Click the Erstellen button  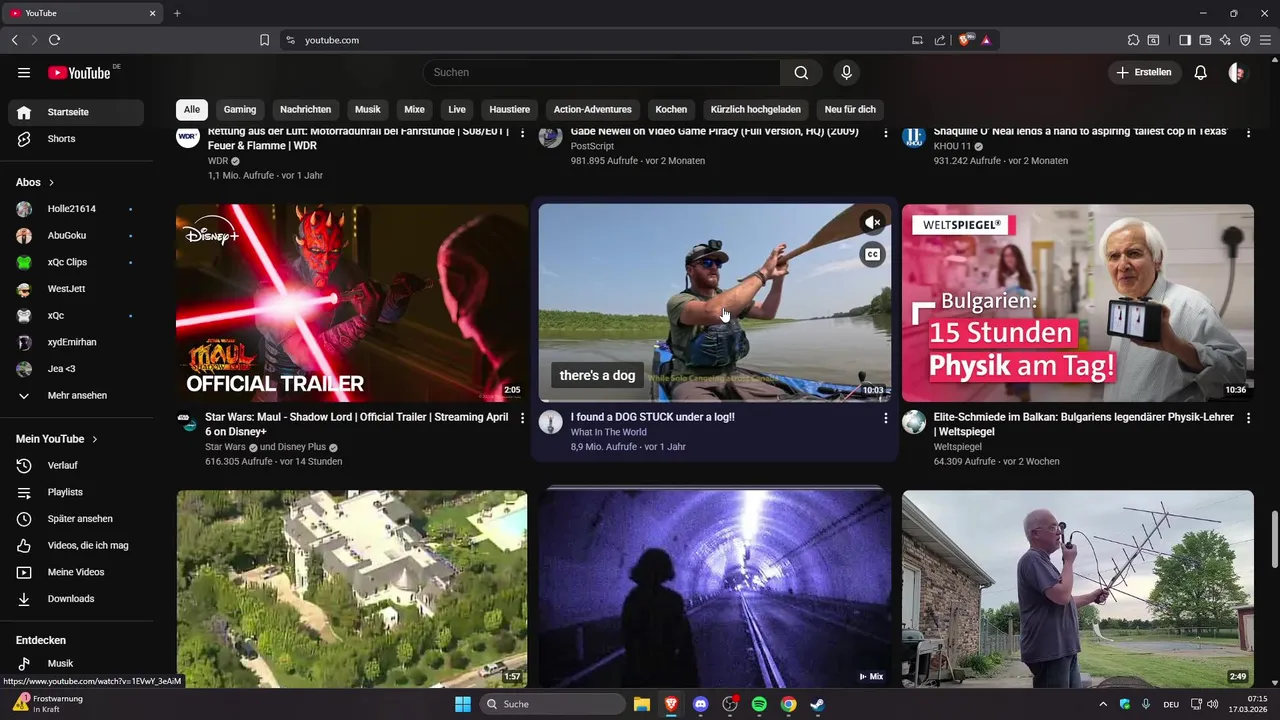1144,72
